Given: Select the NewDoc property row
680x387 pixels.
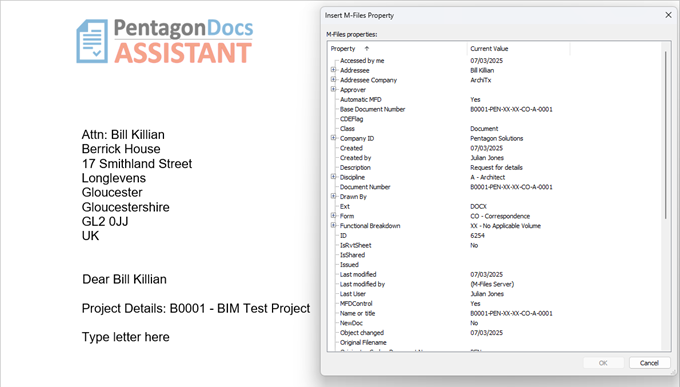Looking at the screenshot, I should 351,323.
